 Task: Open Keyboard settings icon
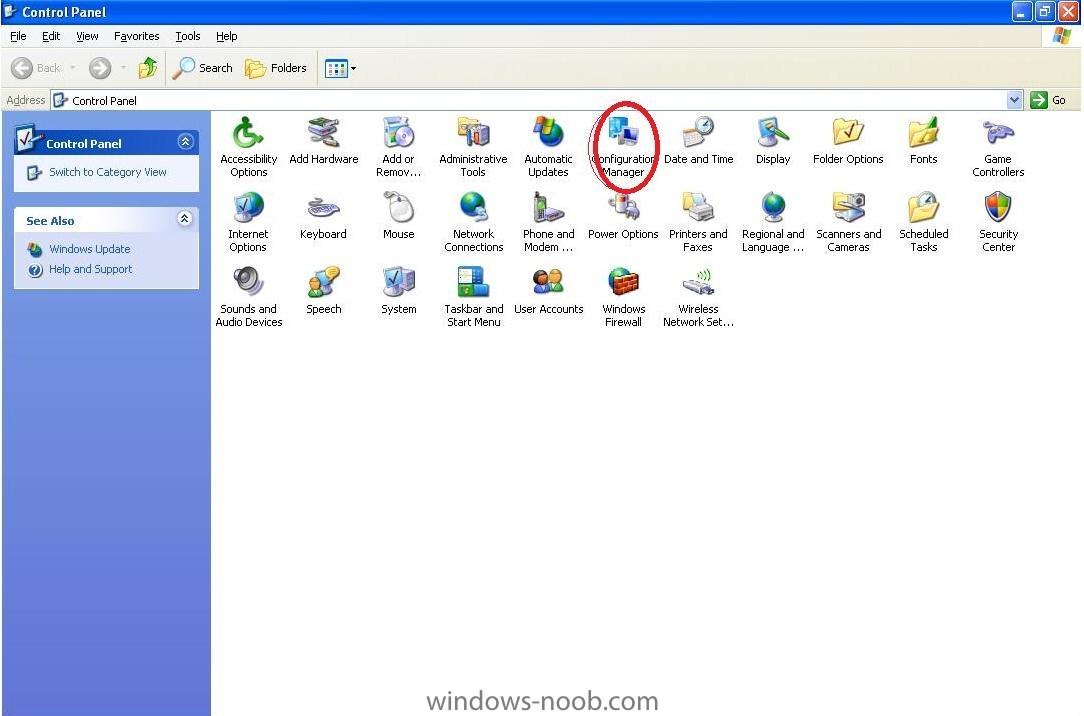[x=324, y=216]
